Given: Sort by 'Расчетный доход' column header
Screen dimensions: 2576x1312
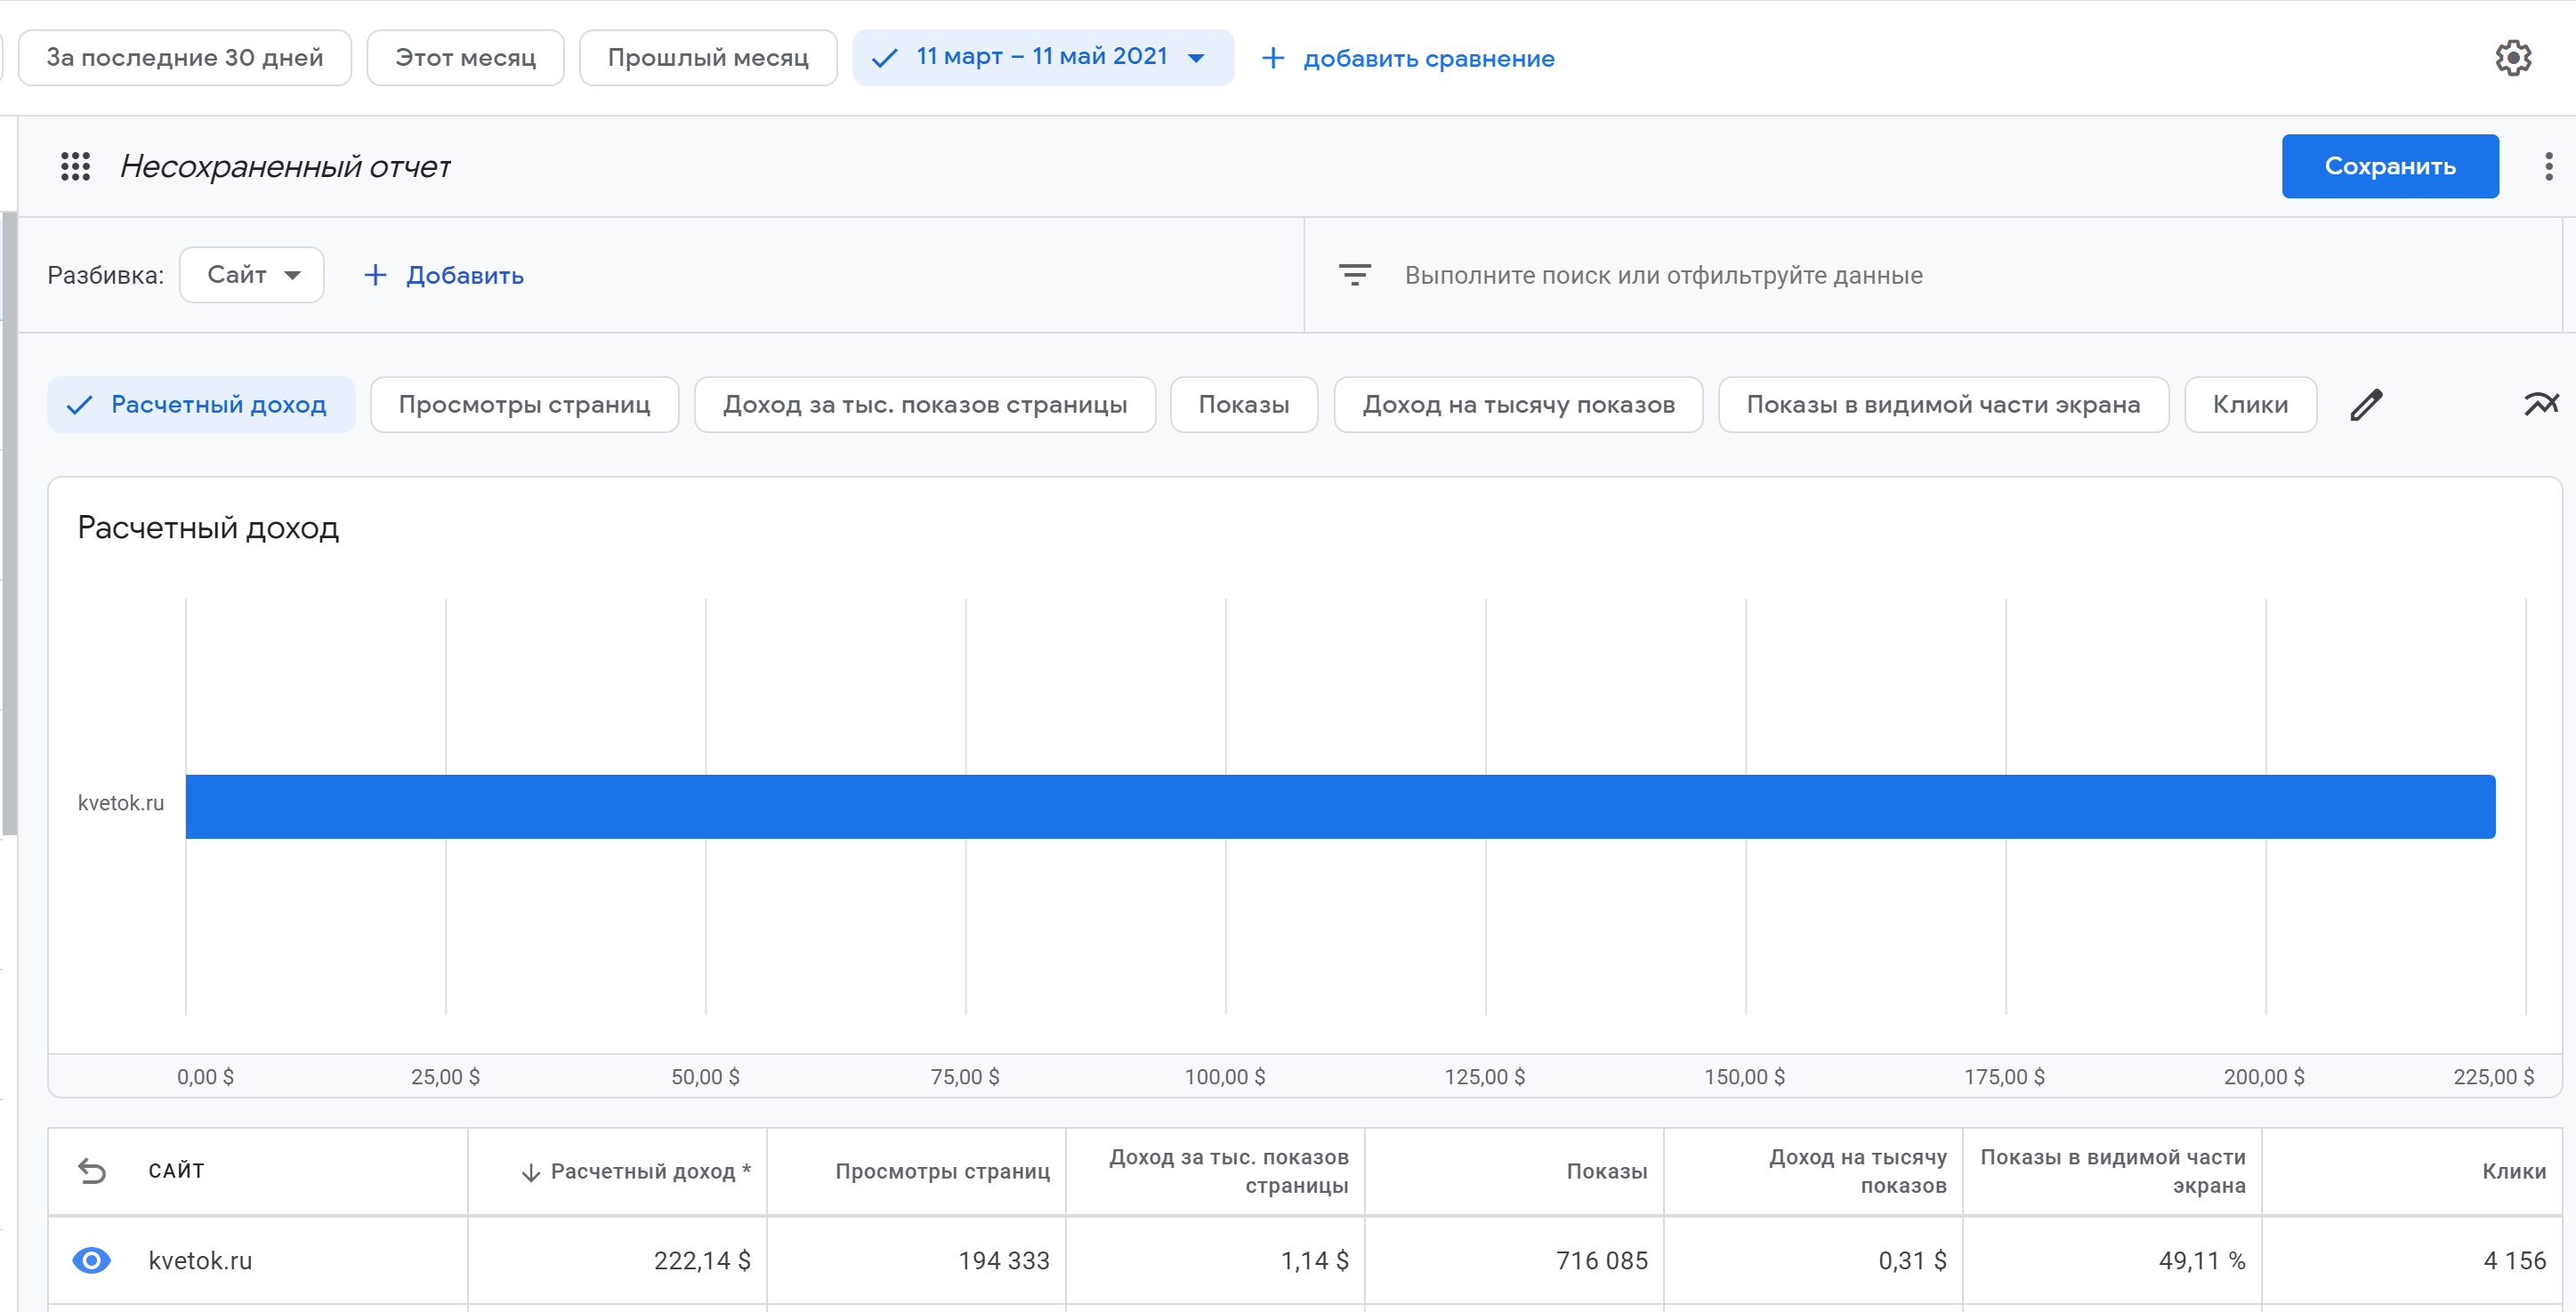Looking at the screenshot, I should (x=640, y=1171).
